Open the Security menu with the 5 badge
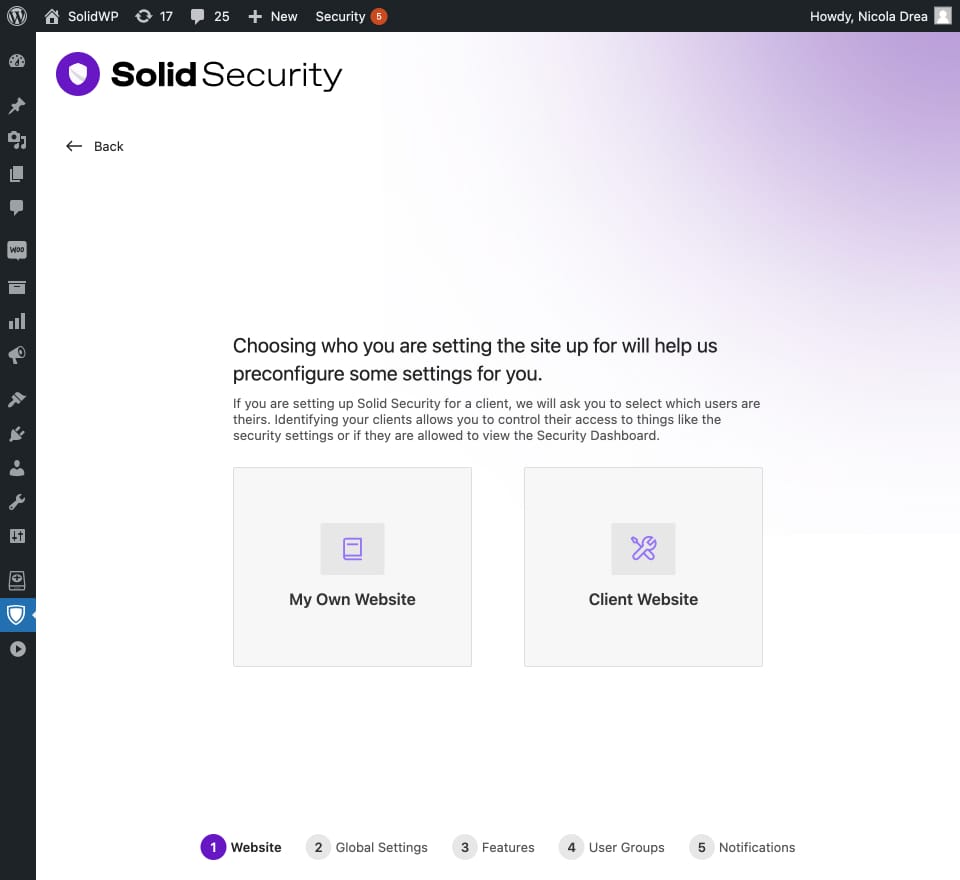 350,16
